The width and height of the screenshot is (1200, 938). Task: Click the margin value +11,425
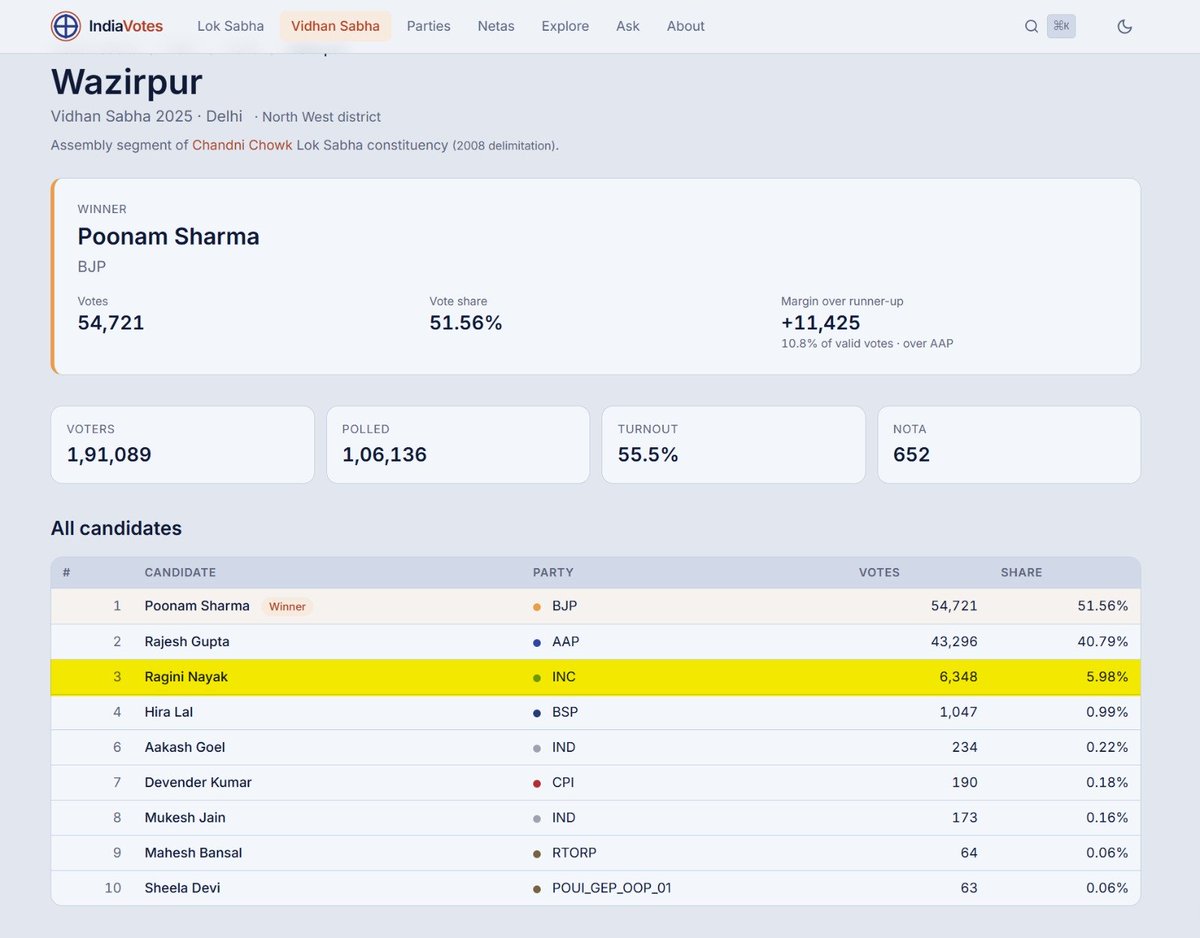click(x=821, y=323)
